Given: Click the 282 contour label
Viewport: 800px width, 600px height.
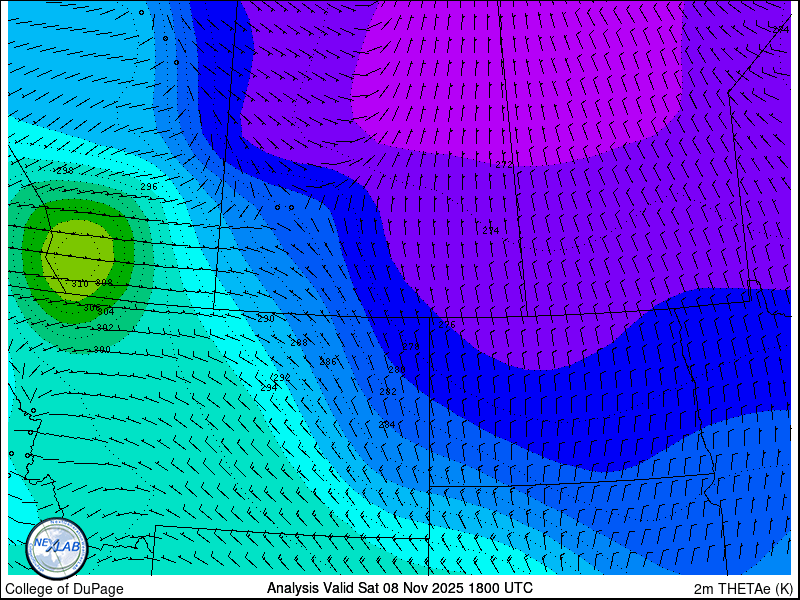Looking at the screenshot, I should click(388, 392).
